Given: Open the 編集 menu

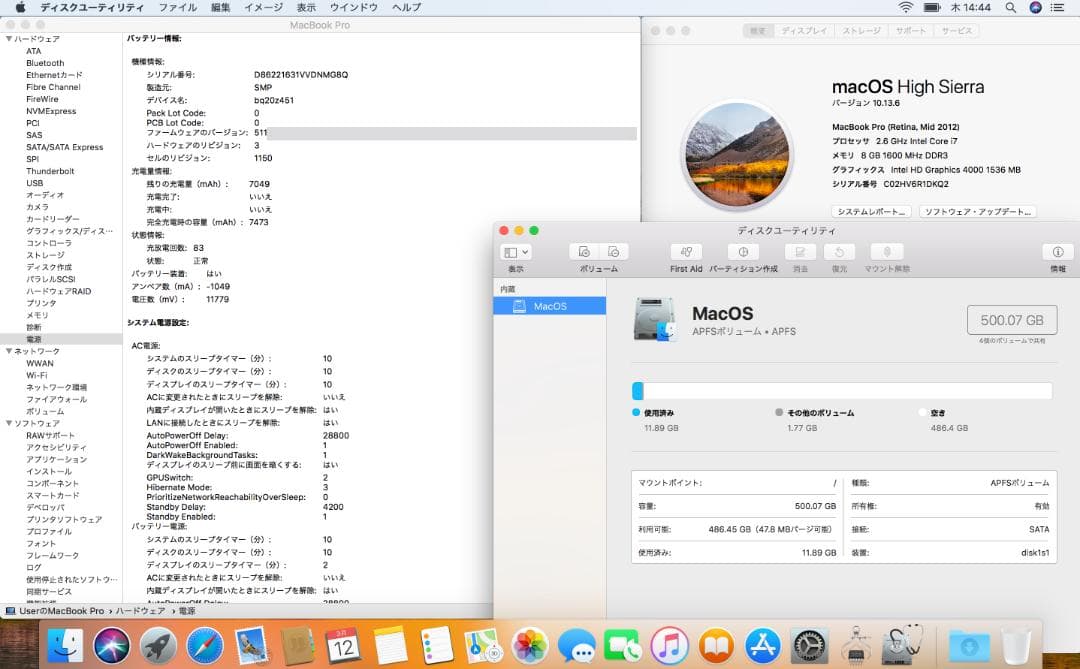Looking at the screenshot, I should point(220,8).
